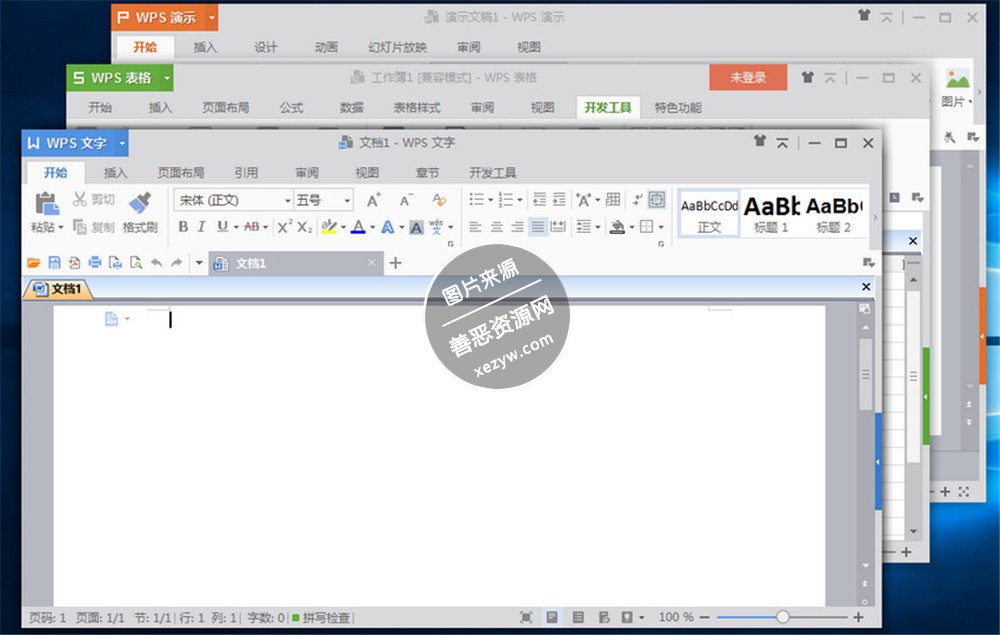
Task: Open the 开发工具 tab in WPS 表格
Action: tap(607, 108)
